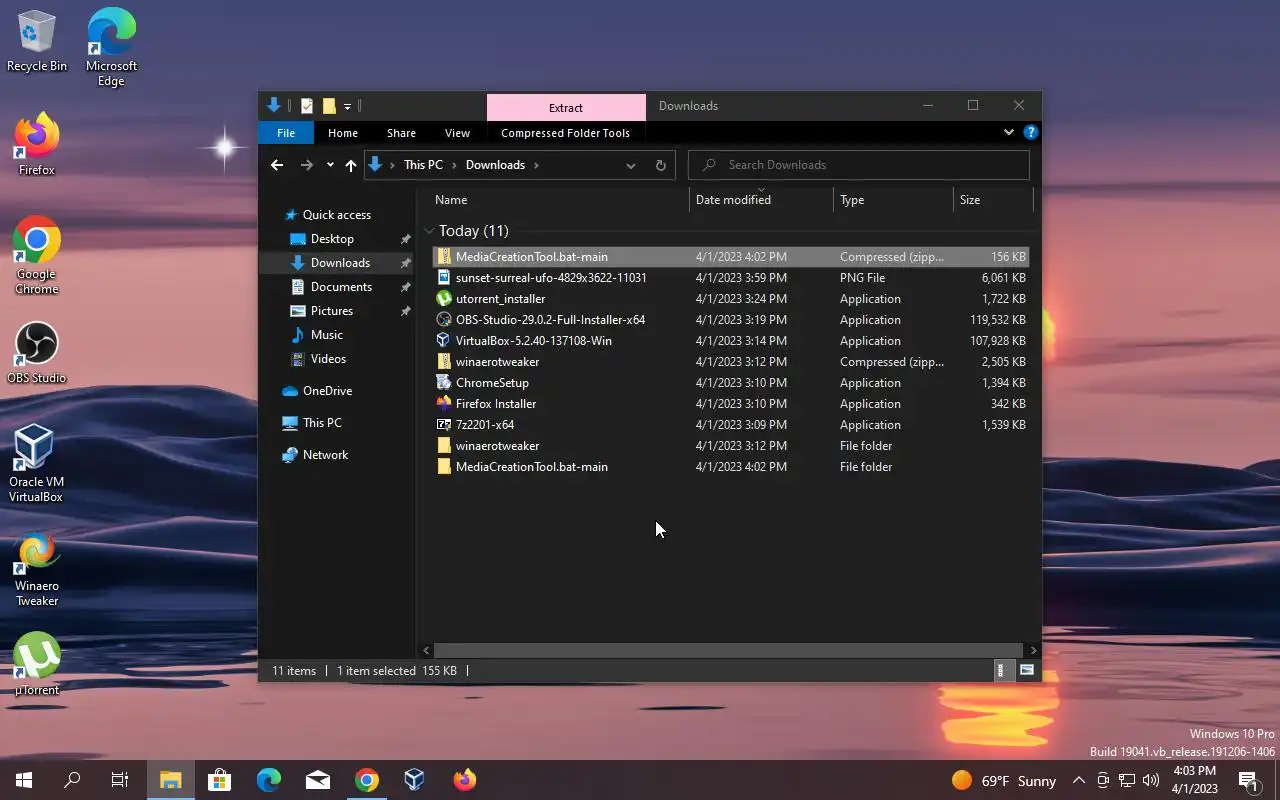The width and height of the screenshot is (1280, 800).
Task: Select the winaerotweaker File folder row
Action: click(731, 446)
